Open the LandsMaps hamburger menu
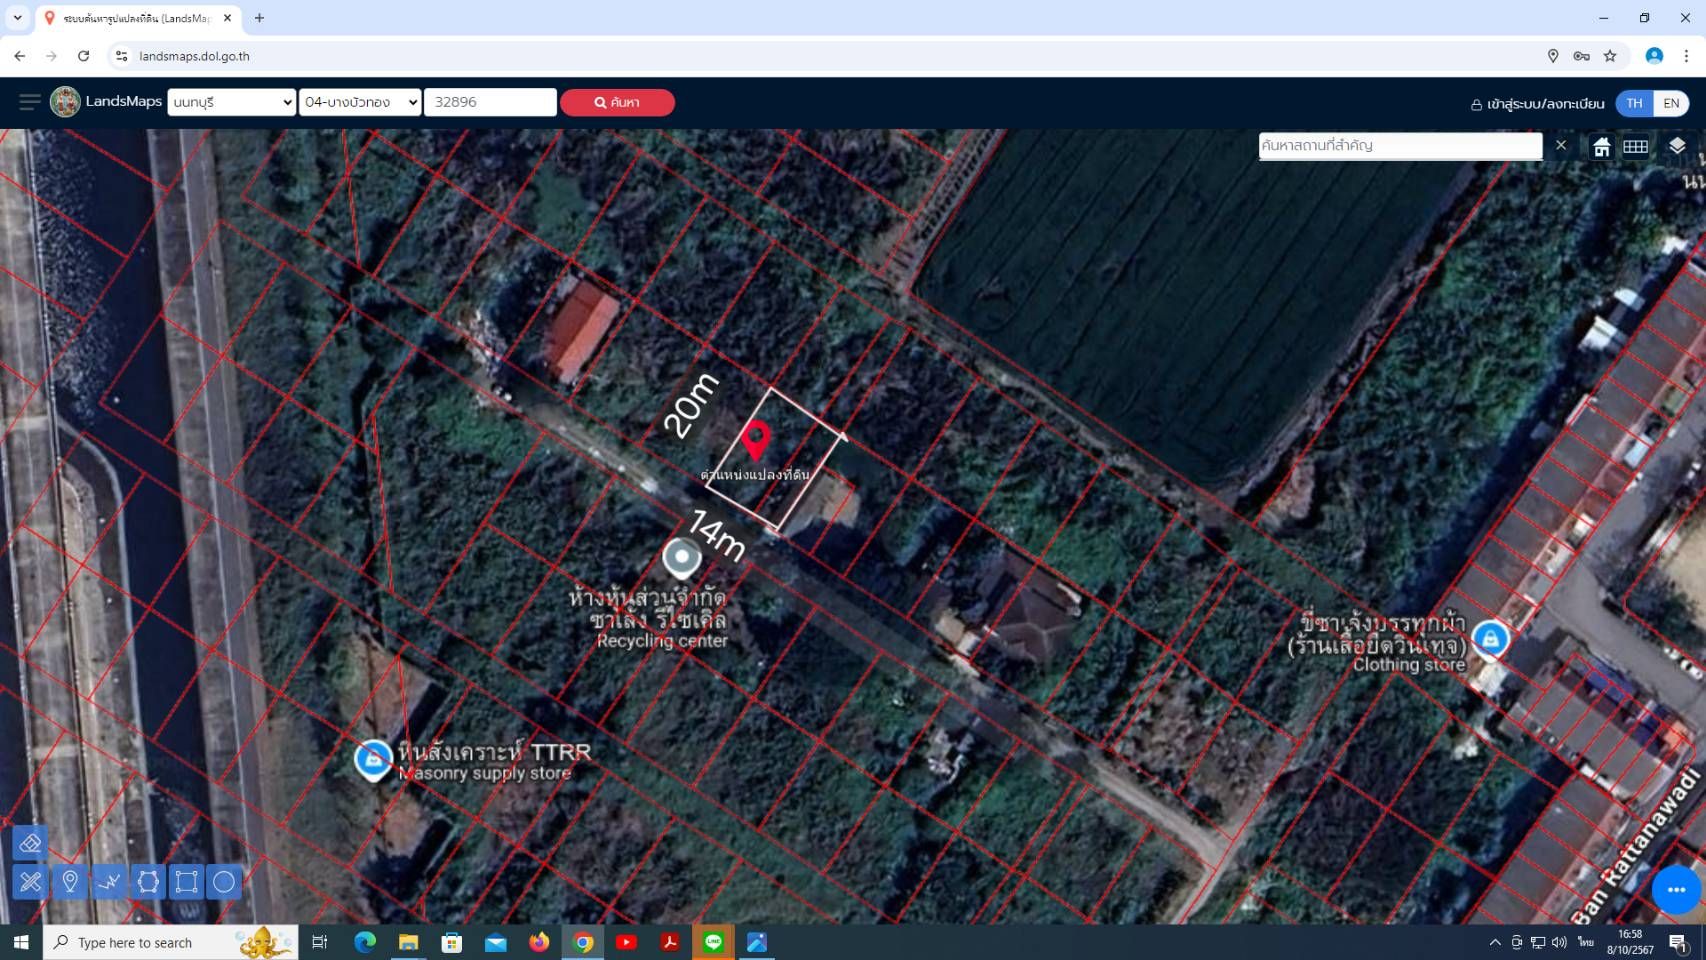 click(30, 102)
